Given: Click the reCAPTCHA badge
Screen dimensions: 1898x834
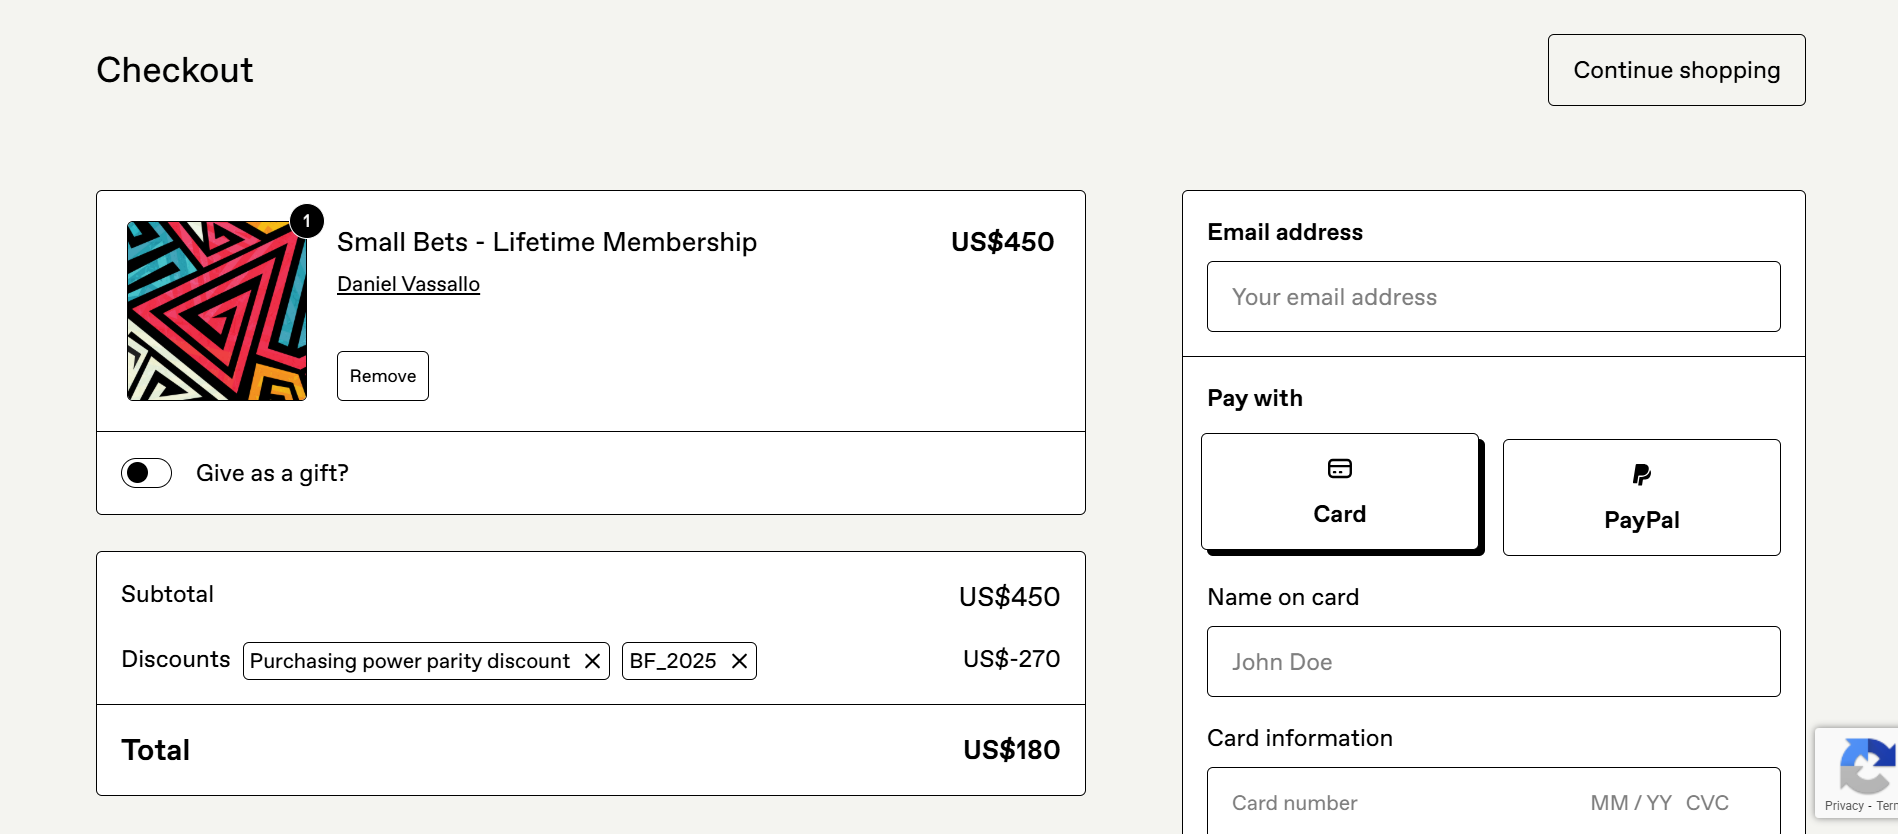Looking at the screenshot, I should [1857, 773].
